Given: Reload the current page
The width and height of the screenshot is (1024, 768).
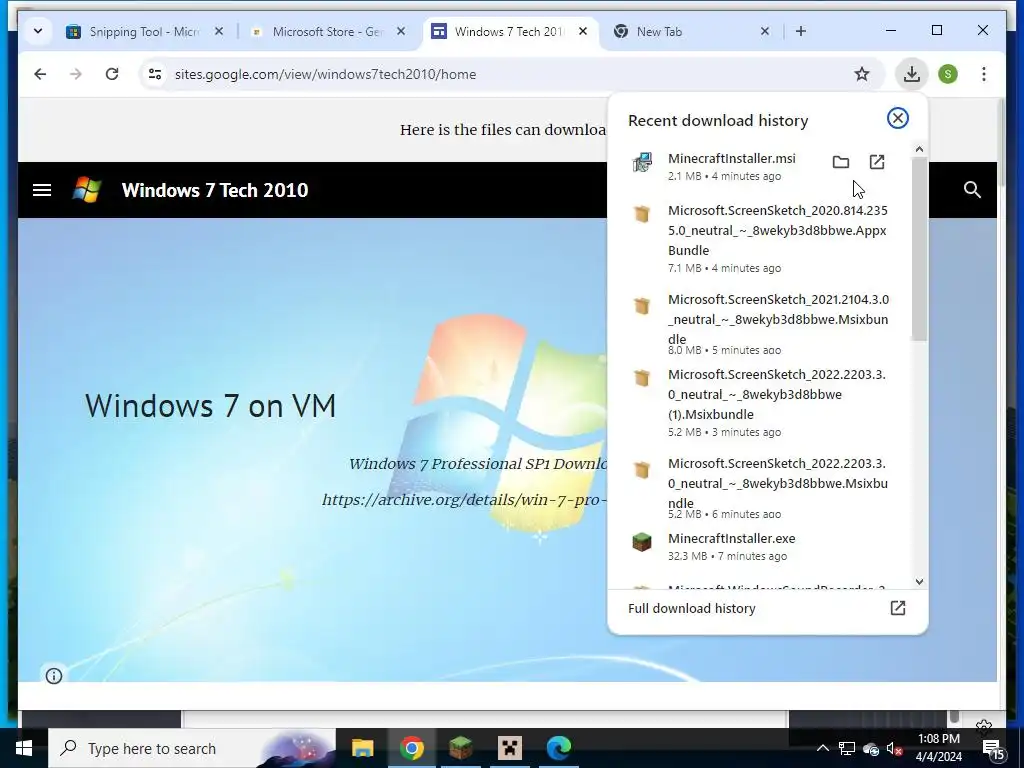Looking at the screenshot, I should tap(112, 74).
